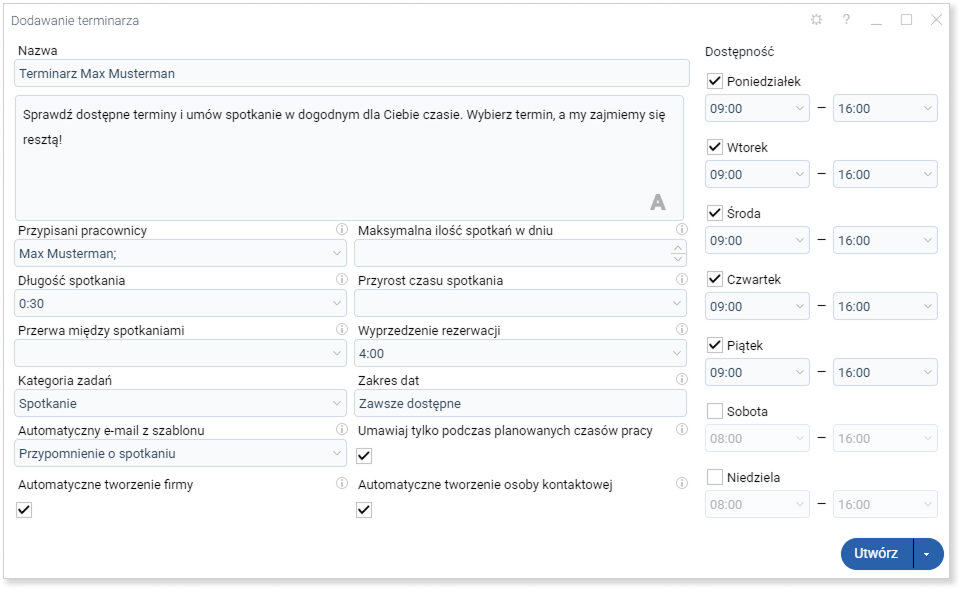Screen dimensions: 961x590
Task: Click into the description text area
Action: click(349, 158)
